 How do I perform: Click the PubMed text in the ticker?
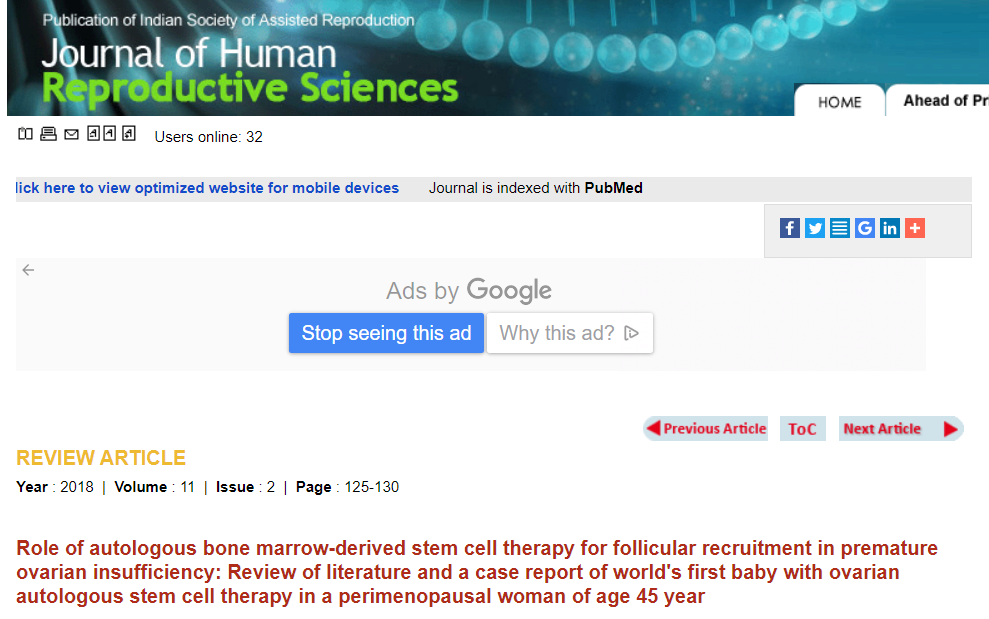tap(613, 188)
